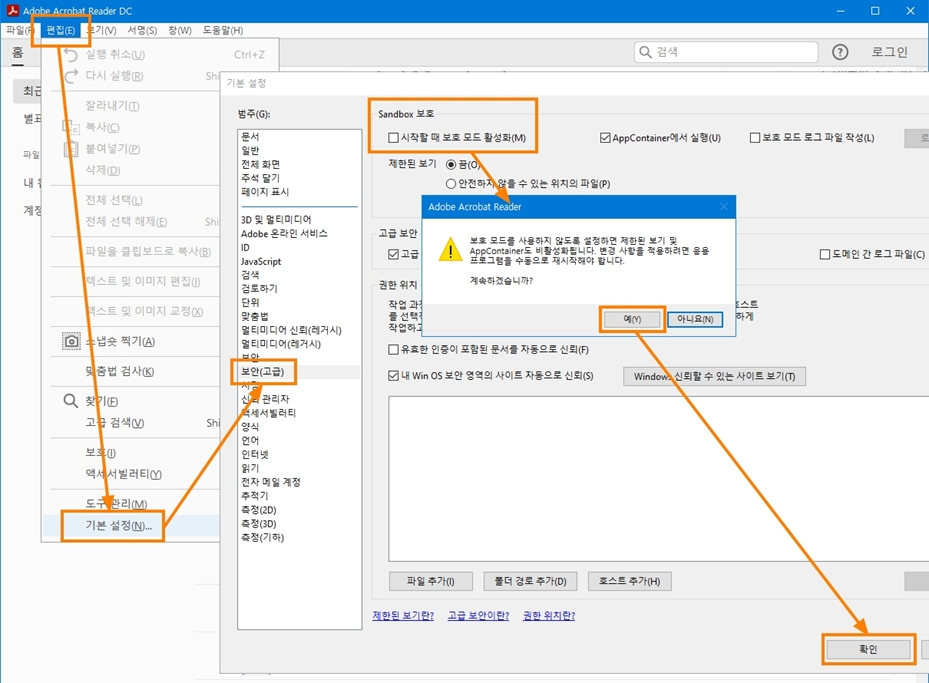Click the undo arrow icon beside 실행 취소
929x683 pixels.
(71, 54)
